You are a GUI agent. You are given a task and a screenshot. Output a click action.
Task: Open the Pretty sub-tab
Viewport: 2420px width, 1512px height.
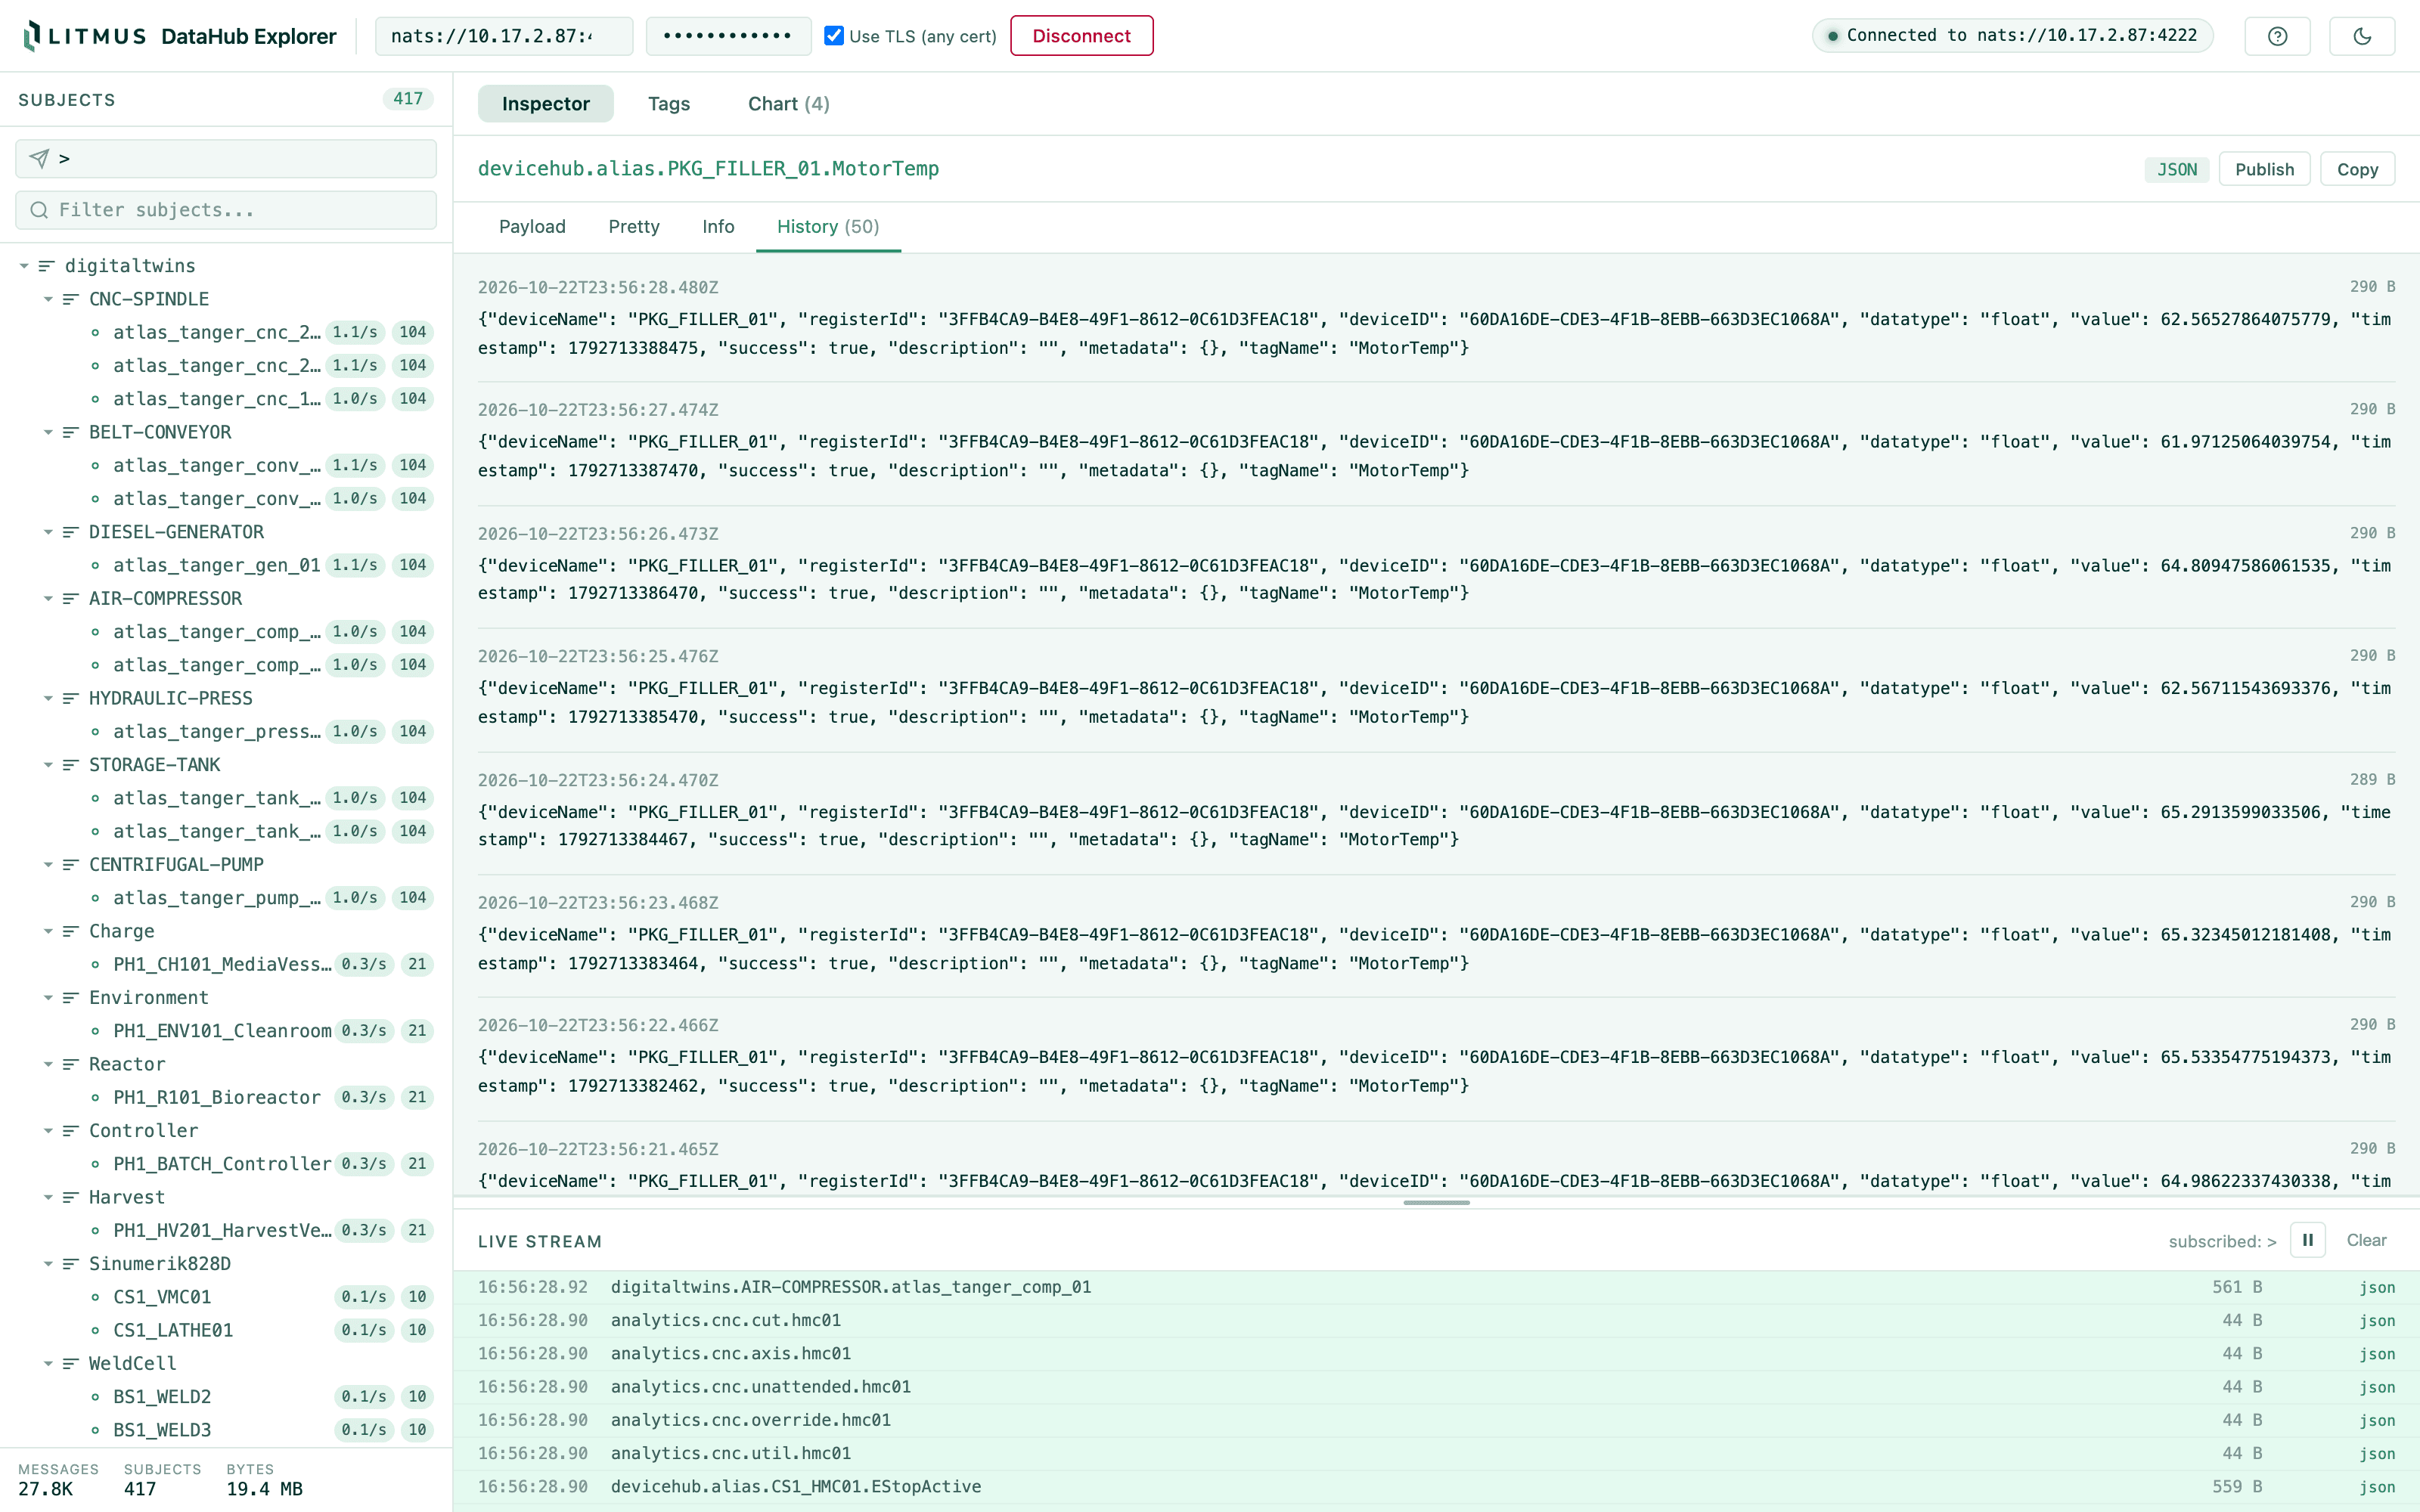coord(634,227)
